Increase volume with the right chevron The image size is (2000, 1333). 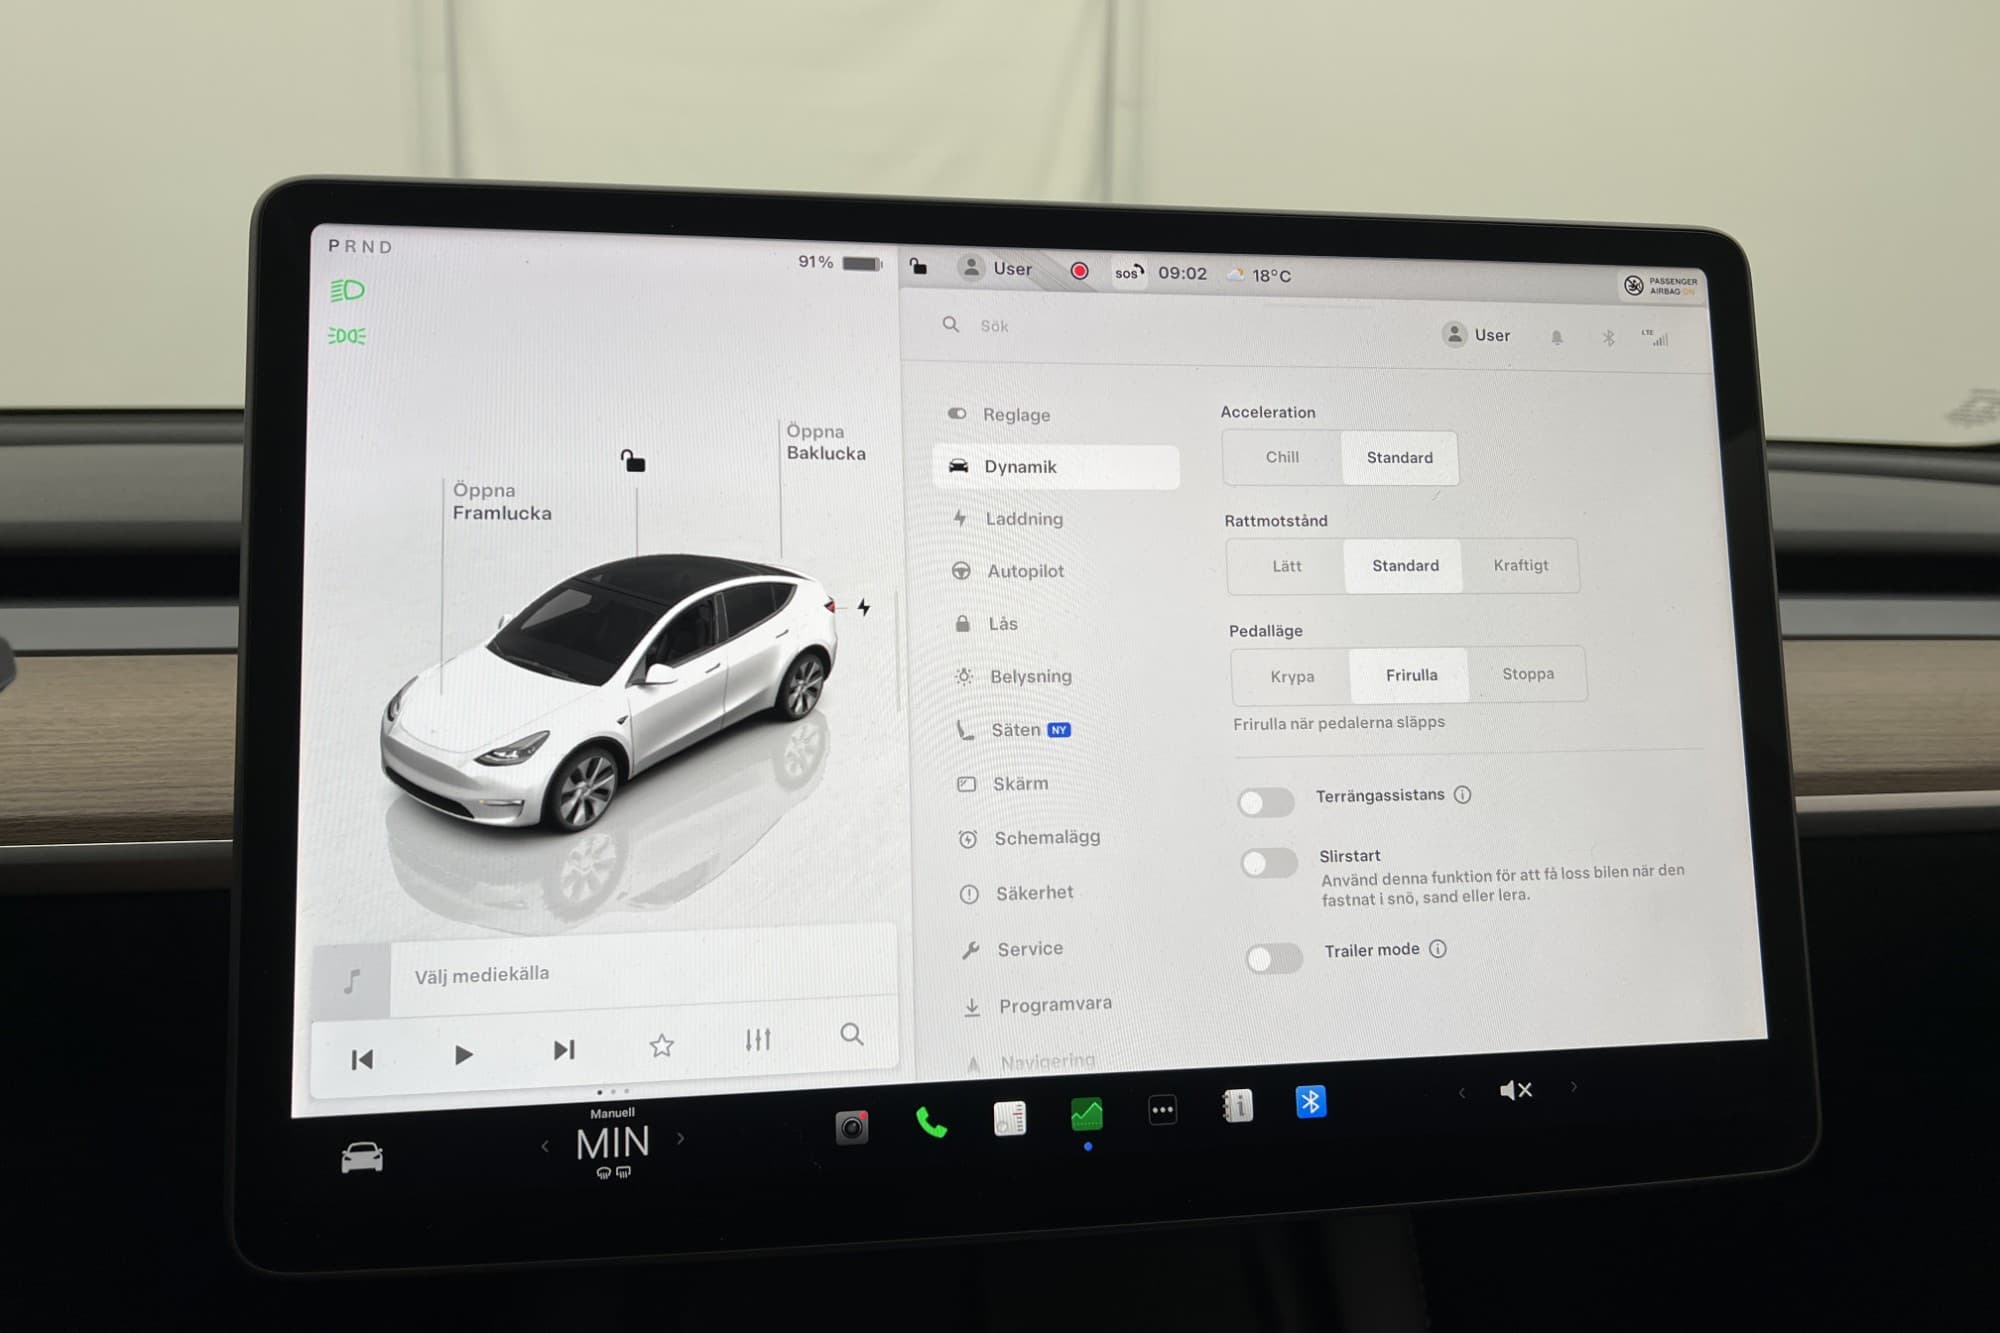click(1573, 1086)
